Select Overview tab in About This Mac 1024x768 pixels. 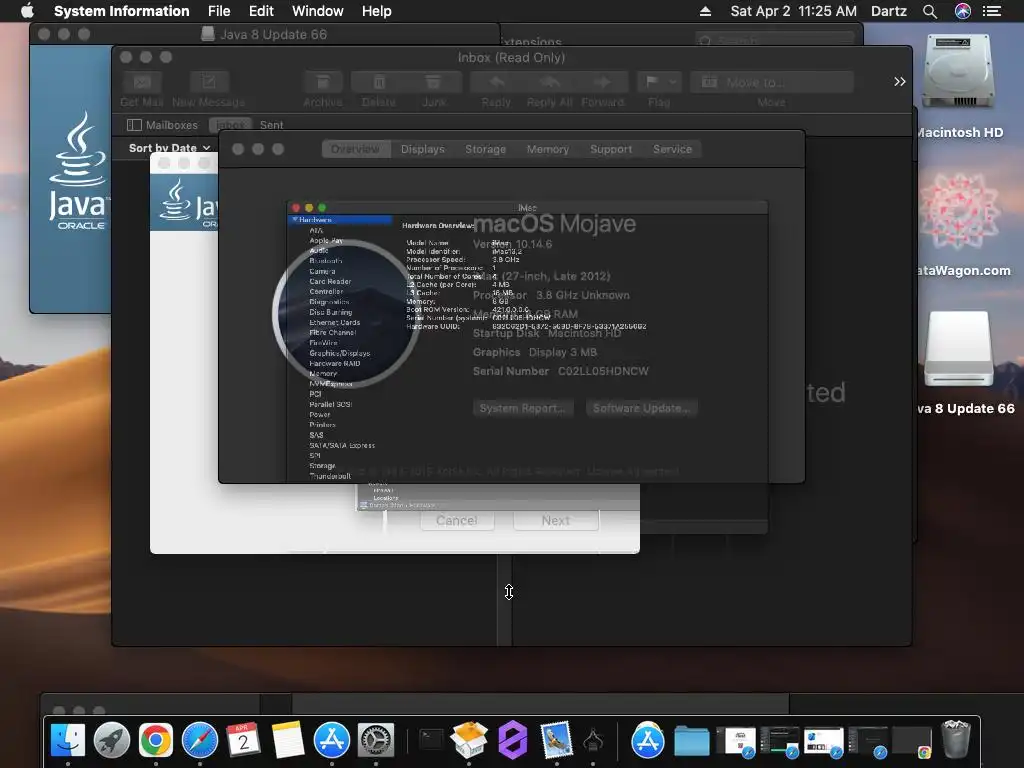point(356,149)
